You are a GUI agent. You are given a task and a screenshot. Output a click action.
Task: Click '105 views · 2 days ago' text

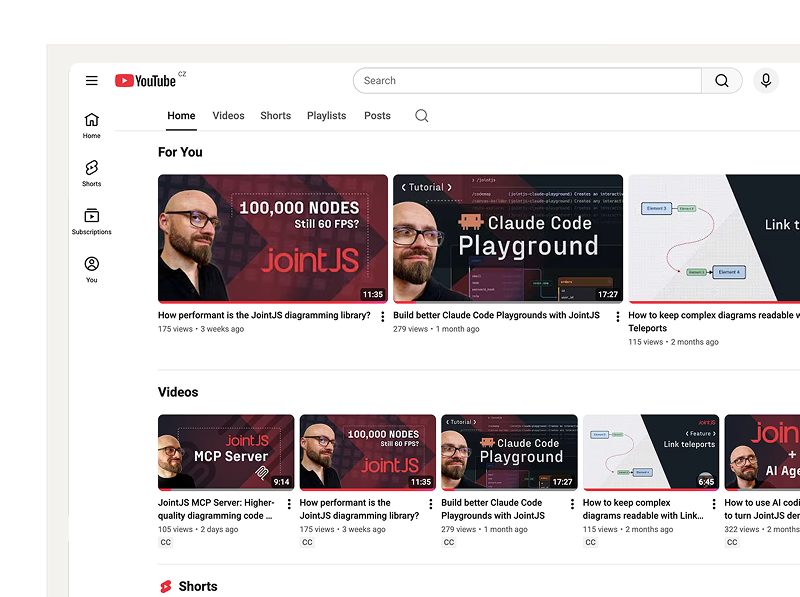198,530
